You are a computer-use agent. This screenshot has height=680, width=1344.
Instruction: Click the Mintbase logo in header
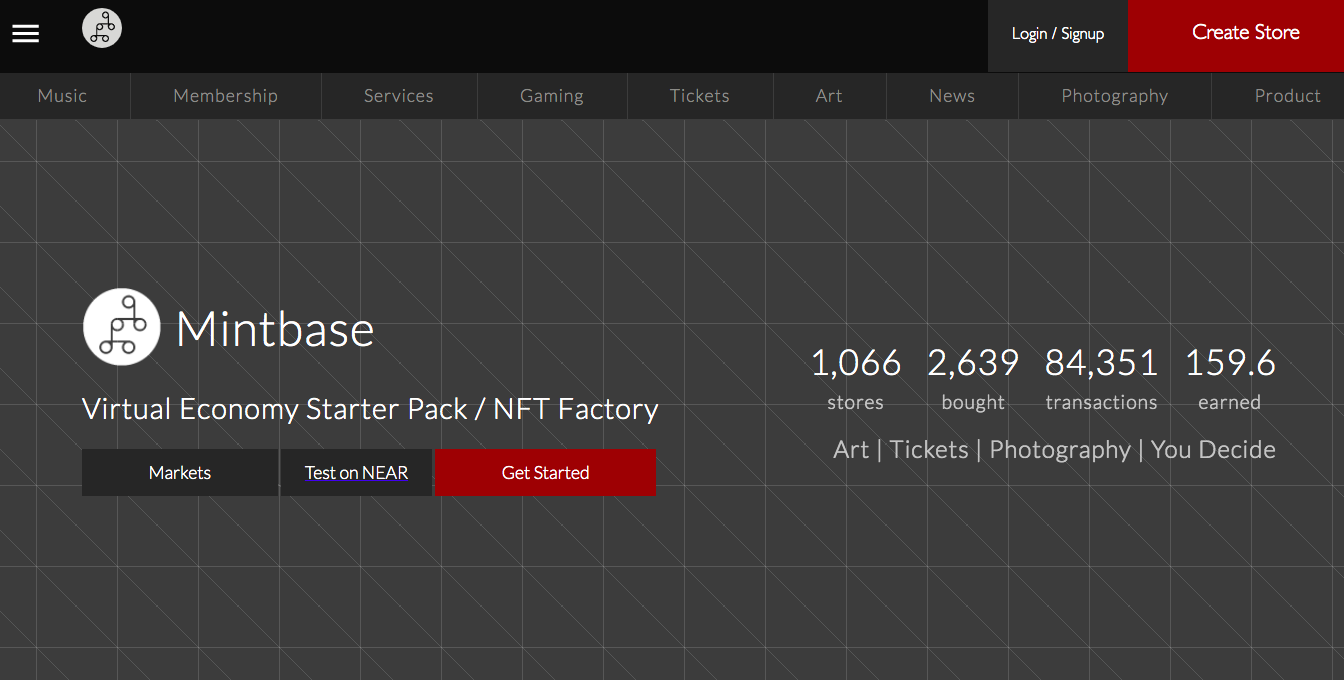point(102,28)
